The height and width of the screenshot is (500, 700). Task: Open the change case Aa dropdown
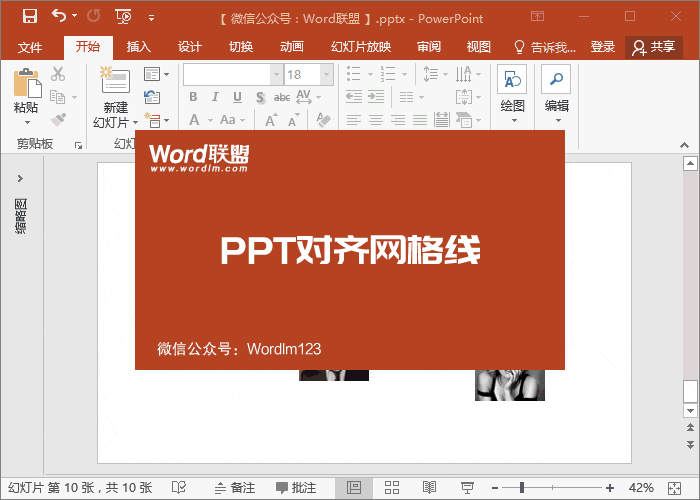point(233,120)
